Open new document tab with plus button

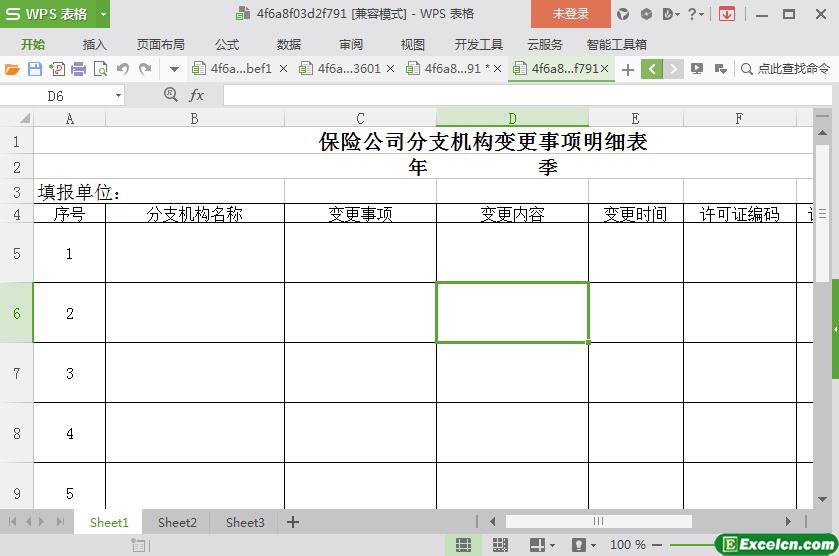(x=628, y=69)
